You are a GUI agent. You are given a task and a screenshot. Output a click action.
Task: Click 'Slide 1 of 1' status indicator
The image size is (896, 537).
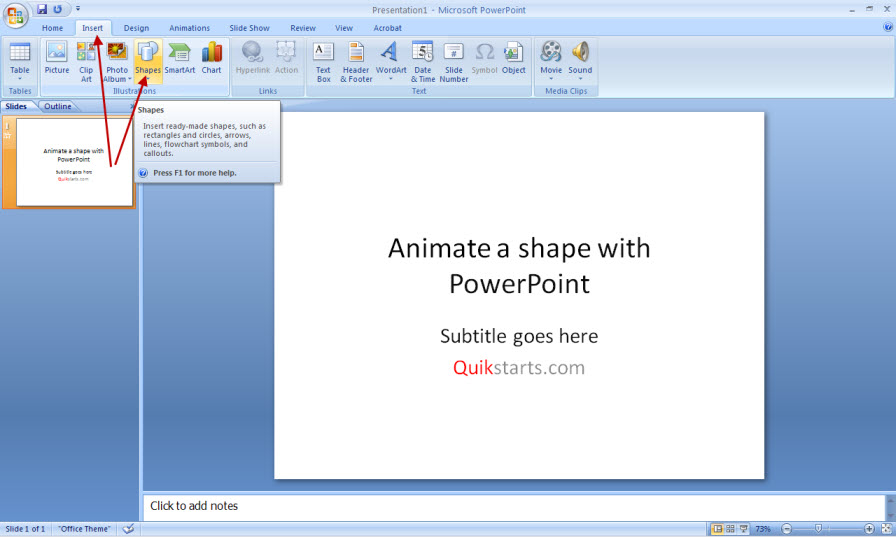(x=25, y=529)
